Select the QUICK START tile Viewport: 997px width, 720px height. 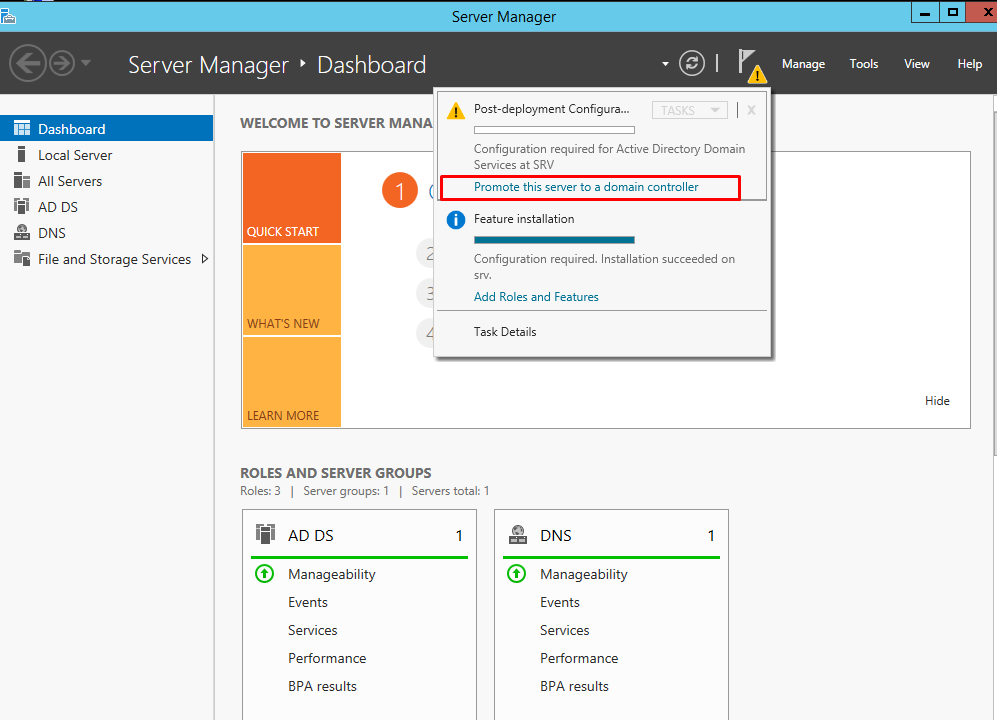pyautogui.click(x=292, y=198)
